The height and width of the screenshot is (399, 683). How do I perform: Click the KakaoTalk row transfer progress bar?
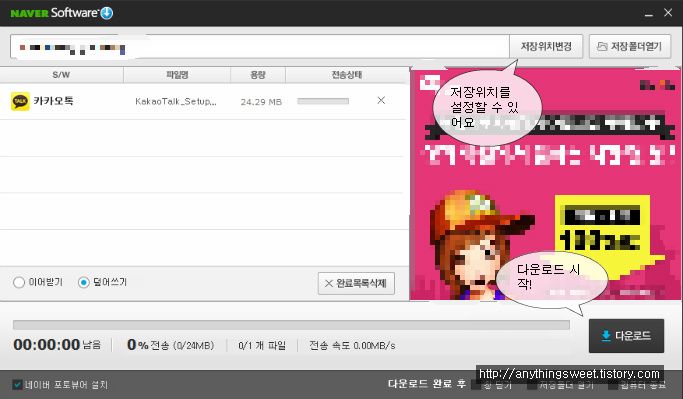tap(323, 101)
